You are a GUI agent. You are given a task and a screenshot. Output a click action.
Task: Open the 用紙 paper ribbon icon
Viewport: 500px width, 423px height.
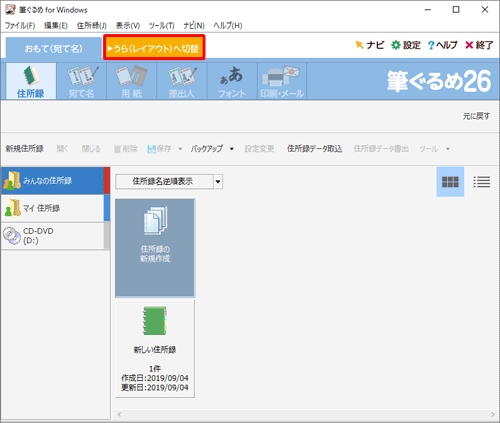tap(132, 81)
